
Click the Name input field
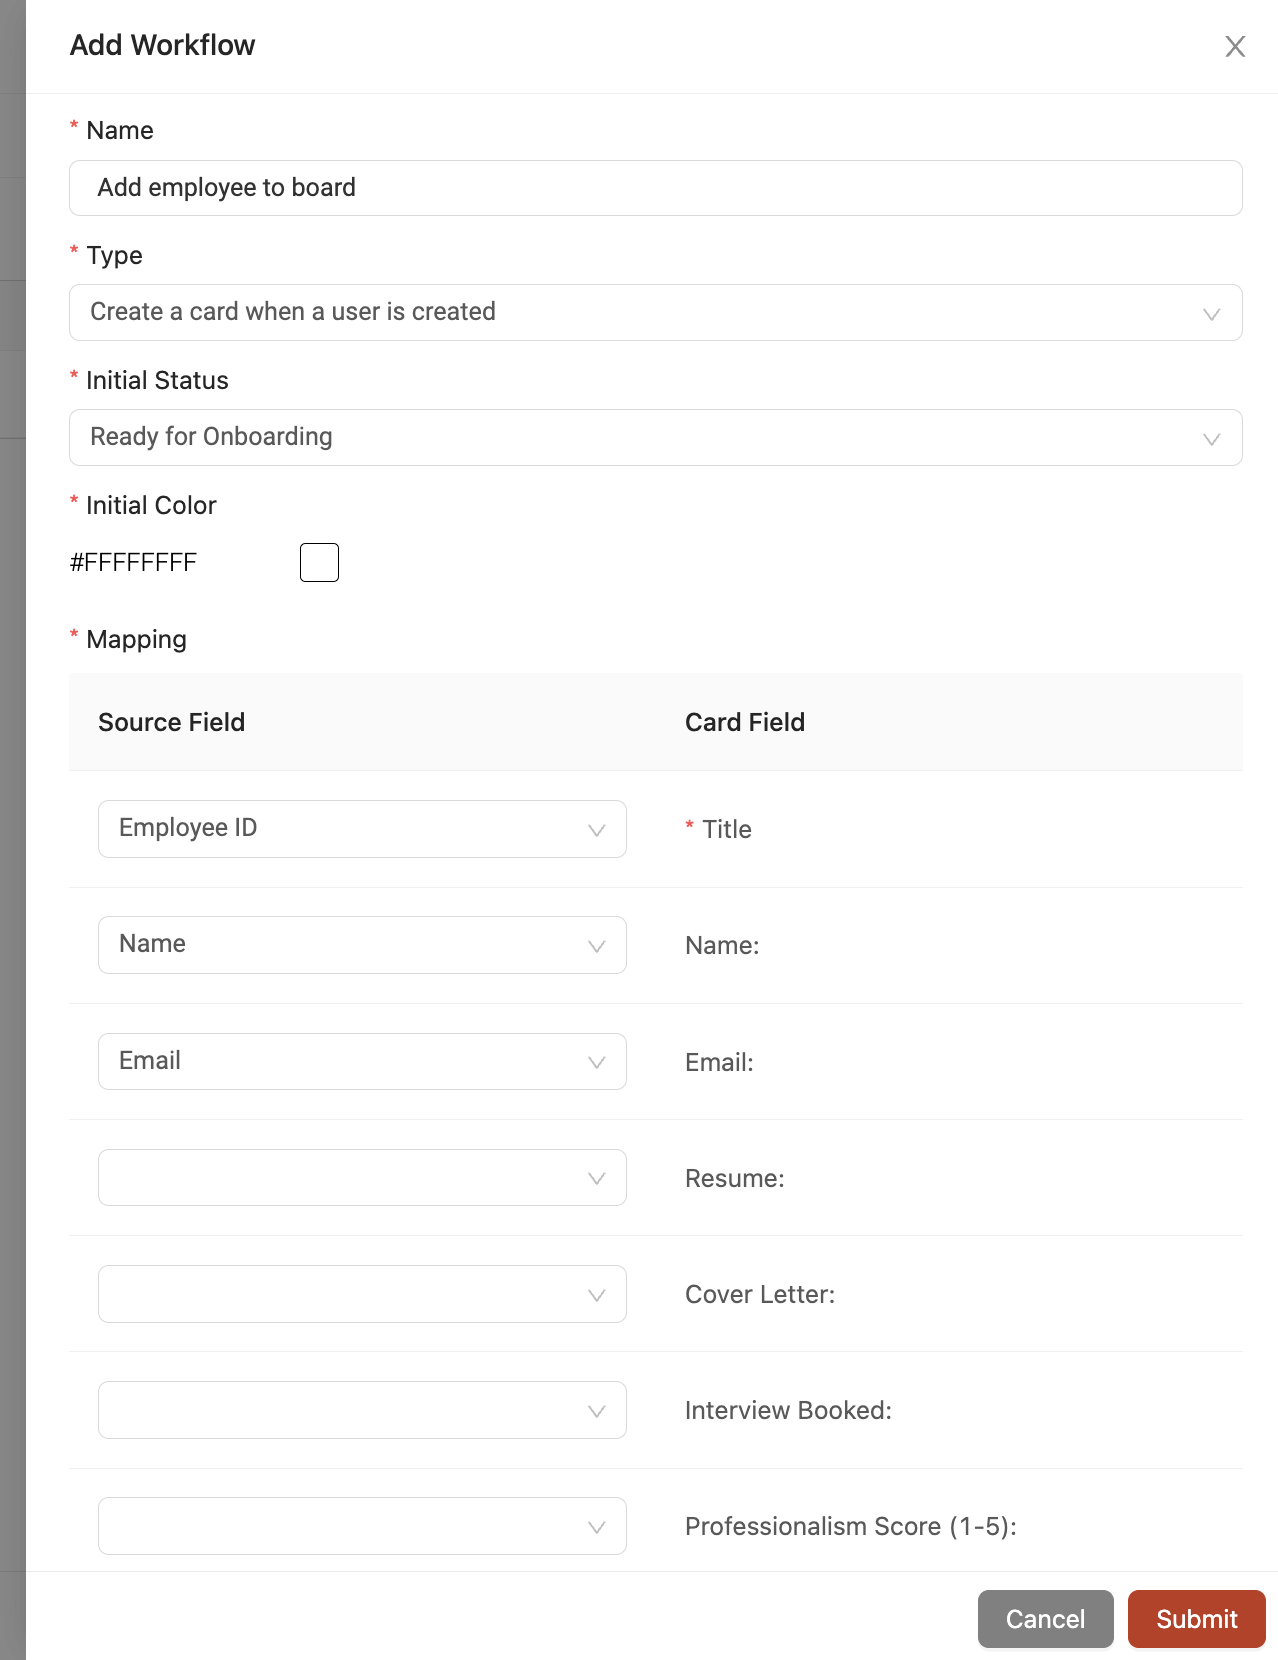[656, 188]
